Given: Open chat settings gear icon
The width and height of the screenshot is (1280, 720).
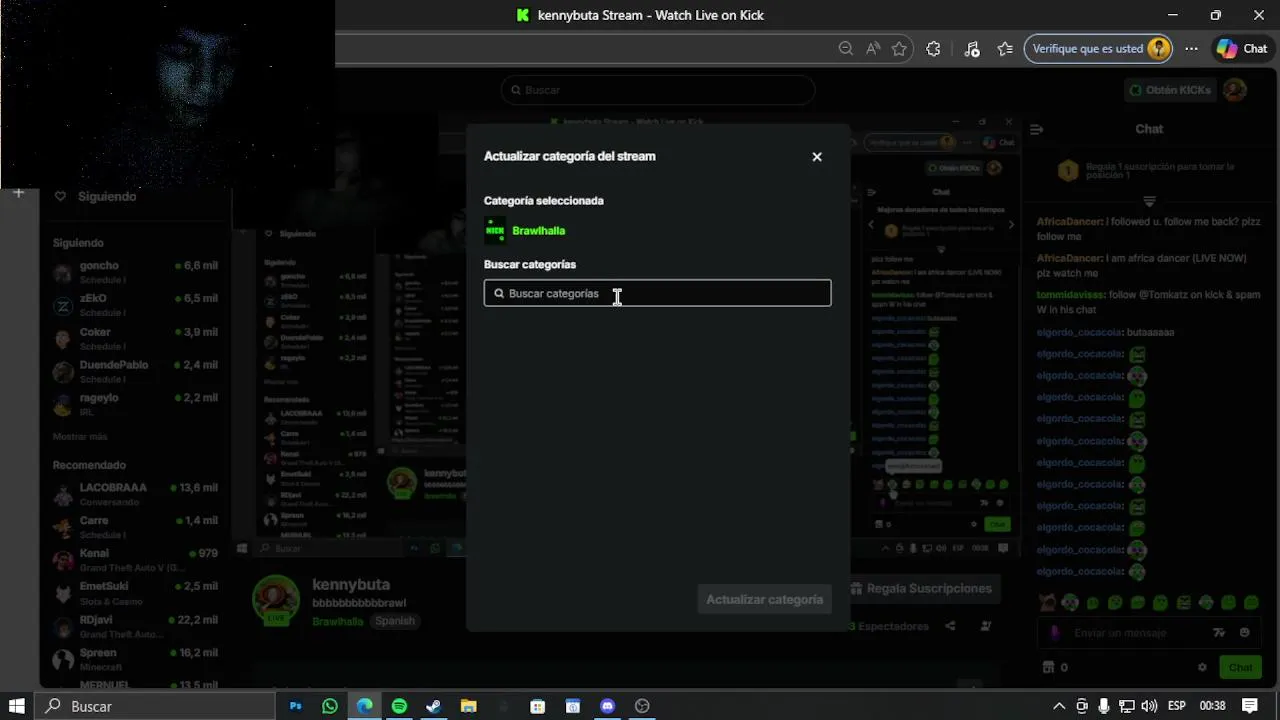Looking at the screenshot, I should point(1202,667).
